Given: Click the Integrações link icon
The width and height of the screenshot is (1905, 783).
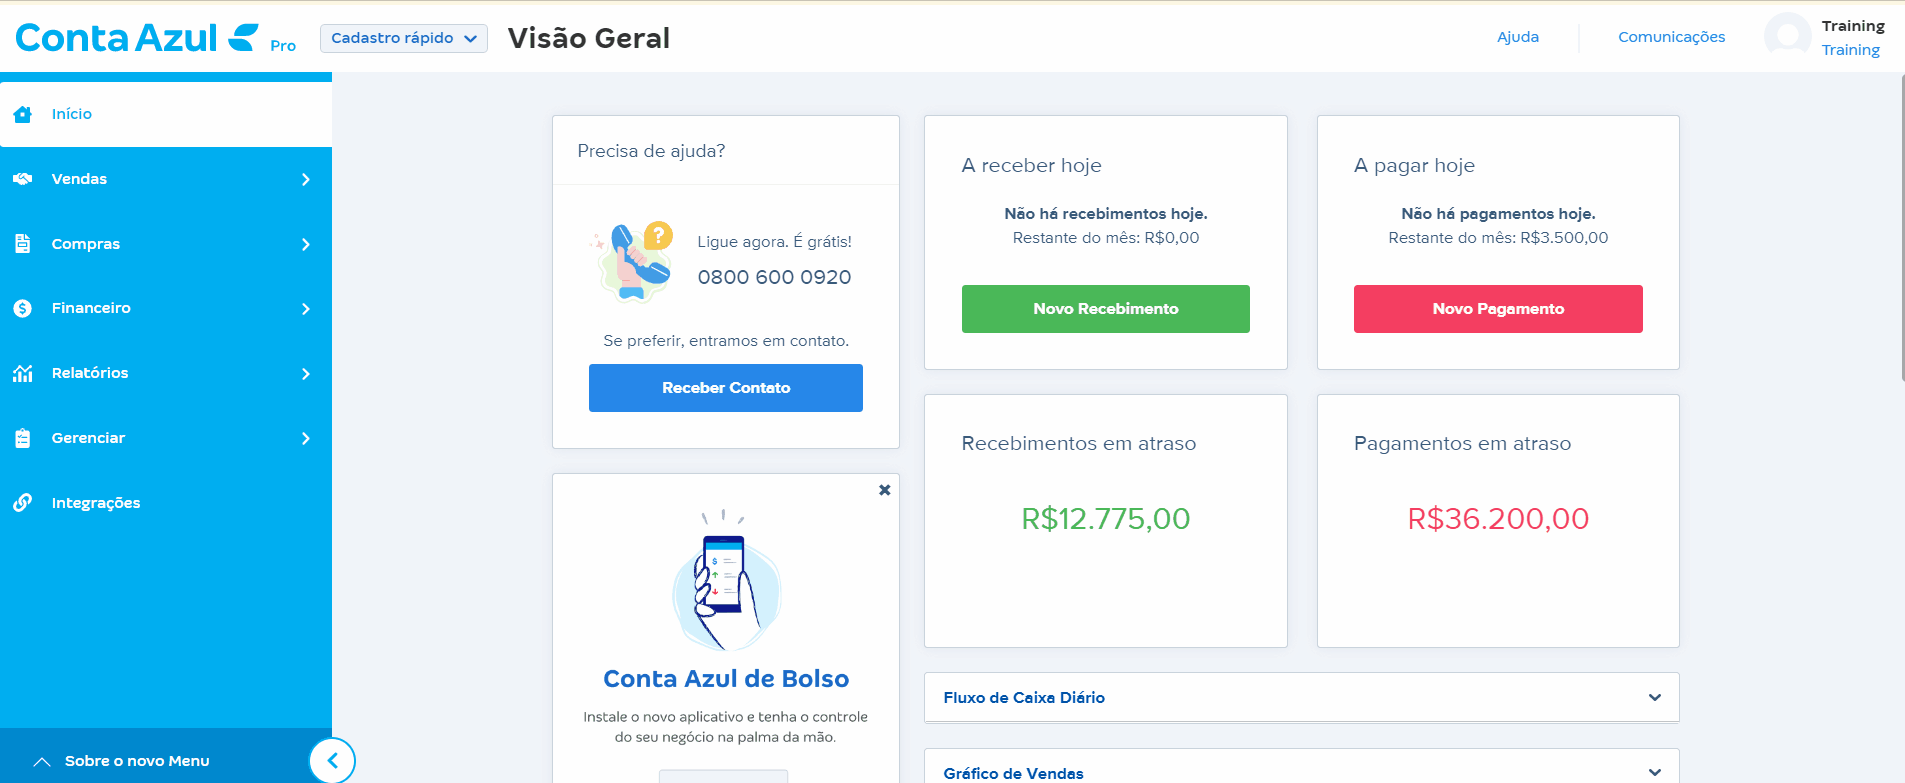Looking at the screenshot, I should (23, 503).
